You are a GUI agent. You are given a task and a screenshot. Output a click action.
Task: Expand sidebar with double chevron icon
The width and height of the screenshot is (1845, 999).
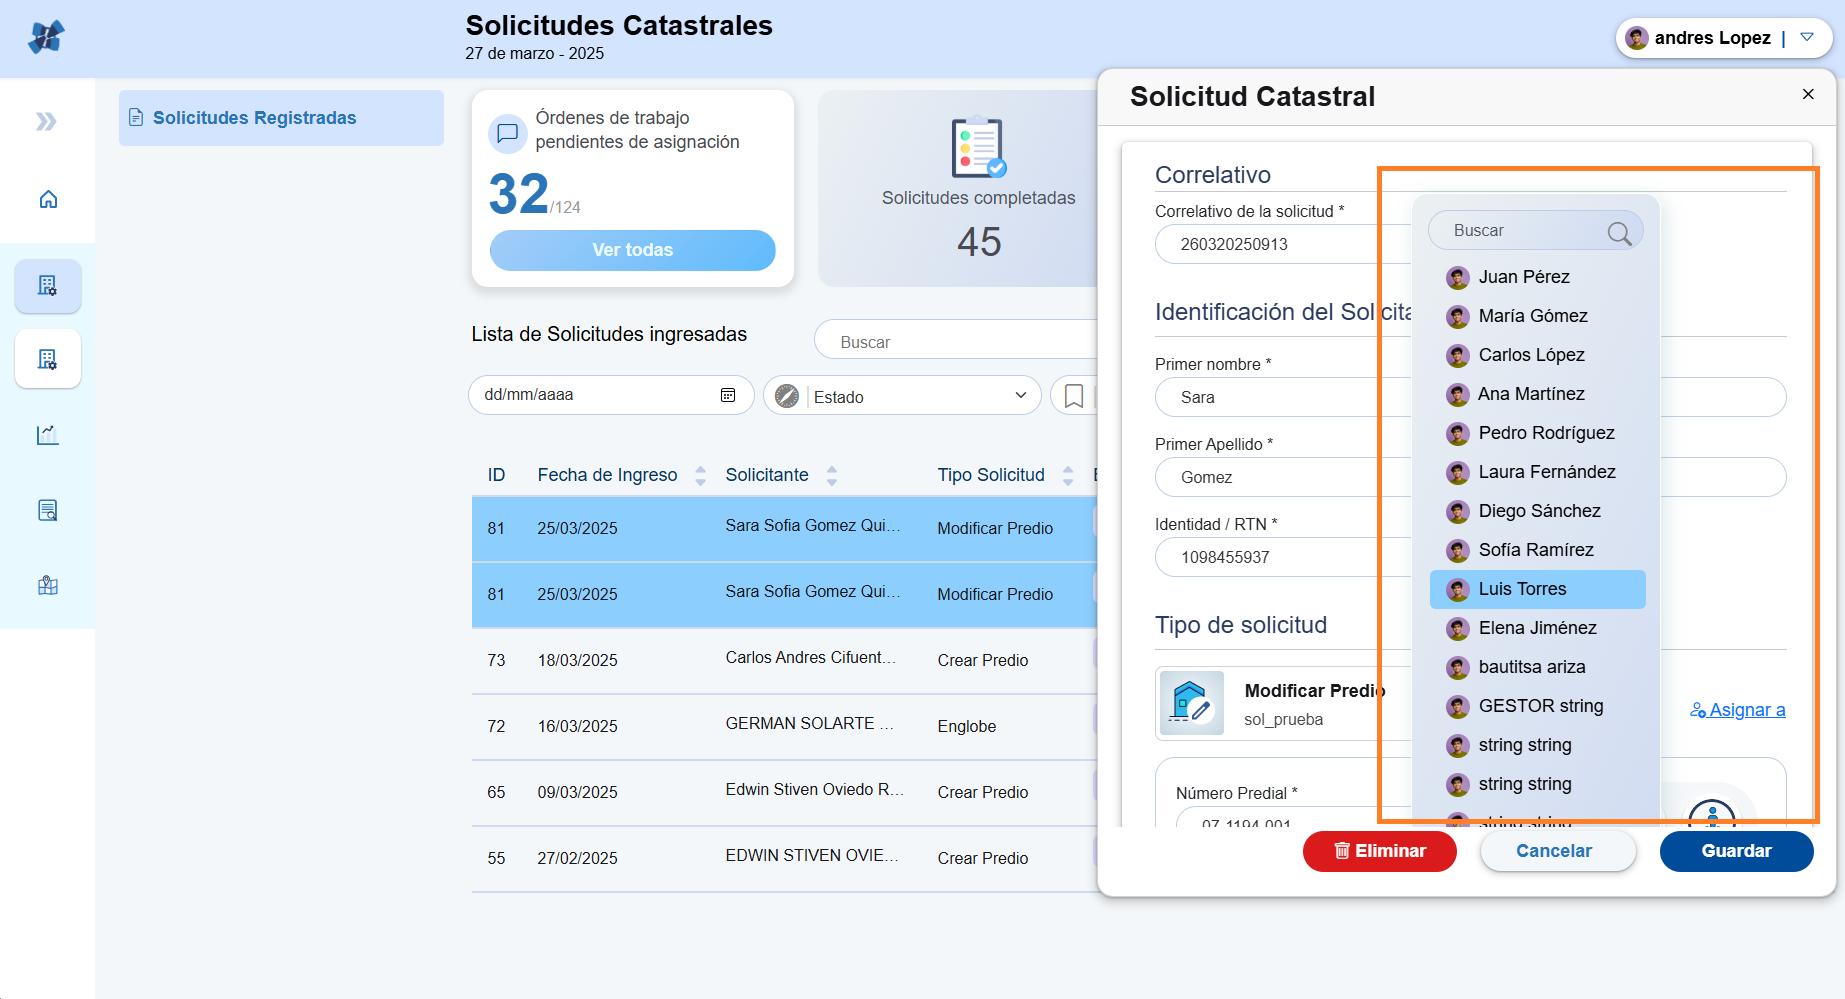[x=46, y=122]
